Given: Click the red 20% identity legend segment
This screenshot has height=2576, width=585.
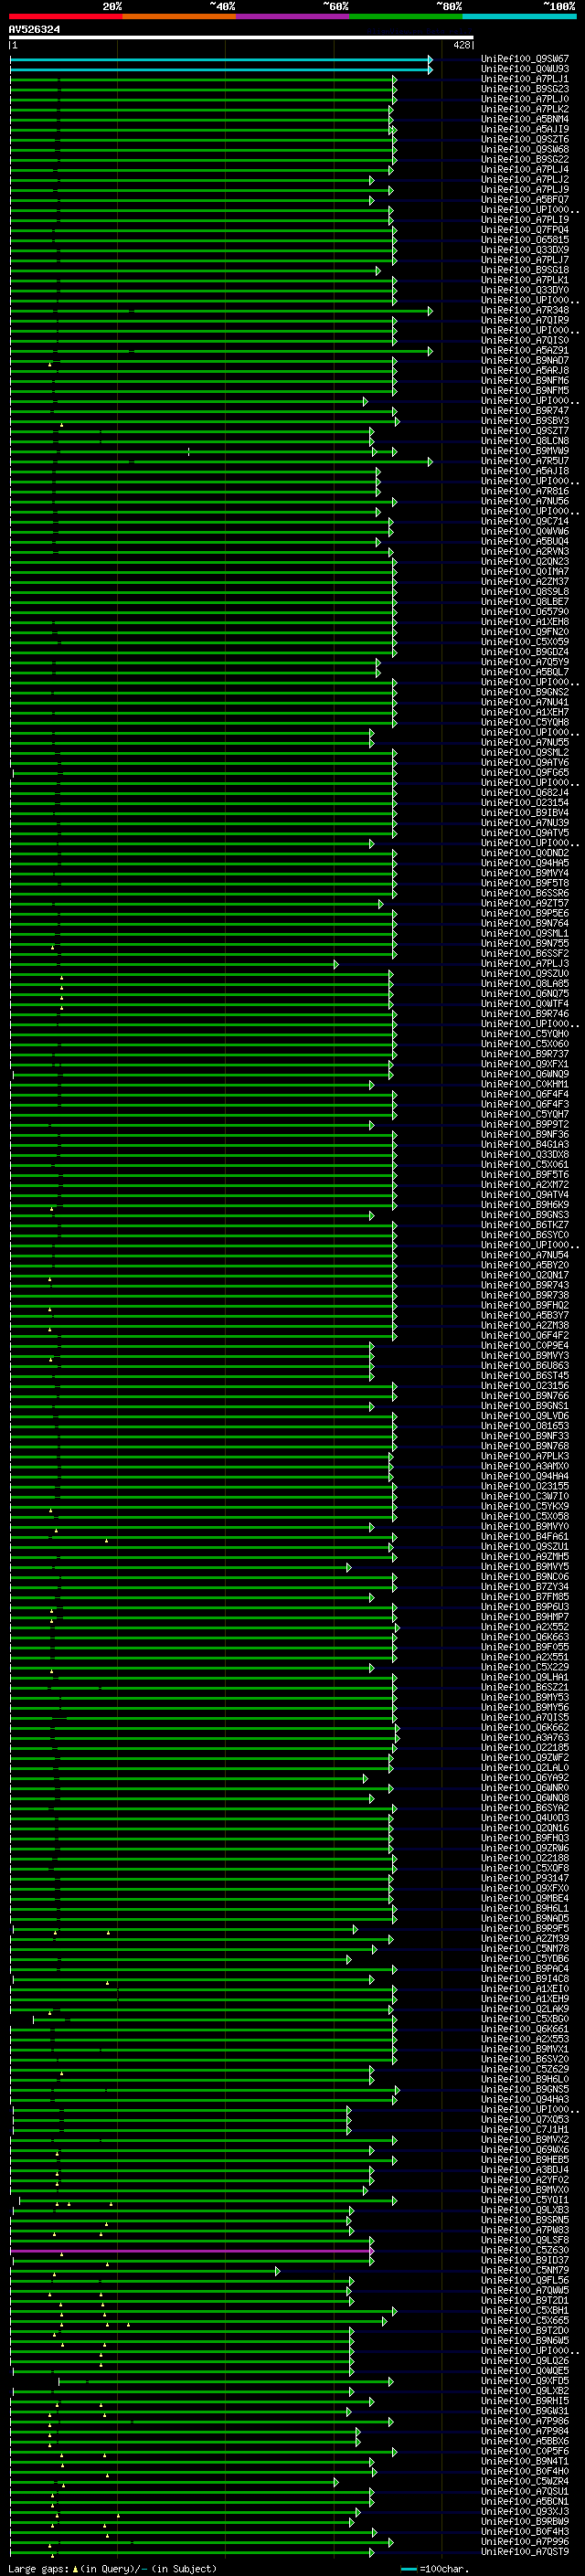Looking at the screenshot, I should (x=65, y=16).
